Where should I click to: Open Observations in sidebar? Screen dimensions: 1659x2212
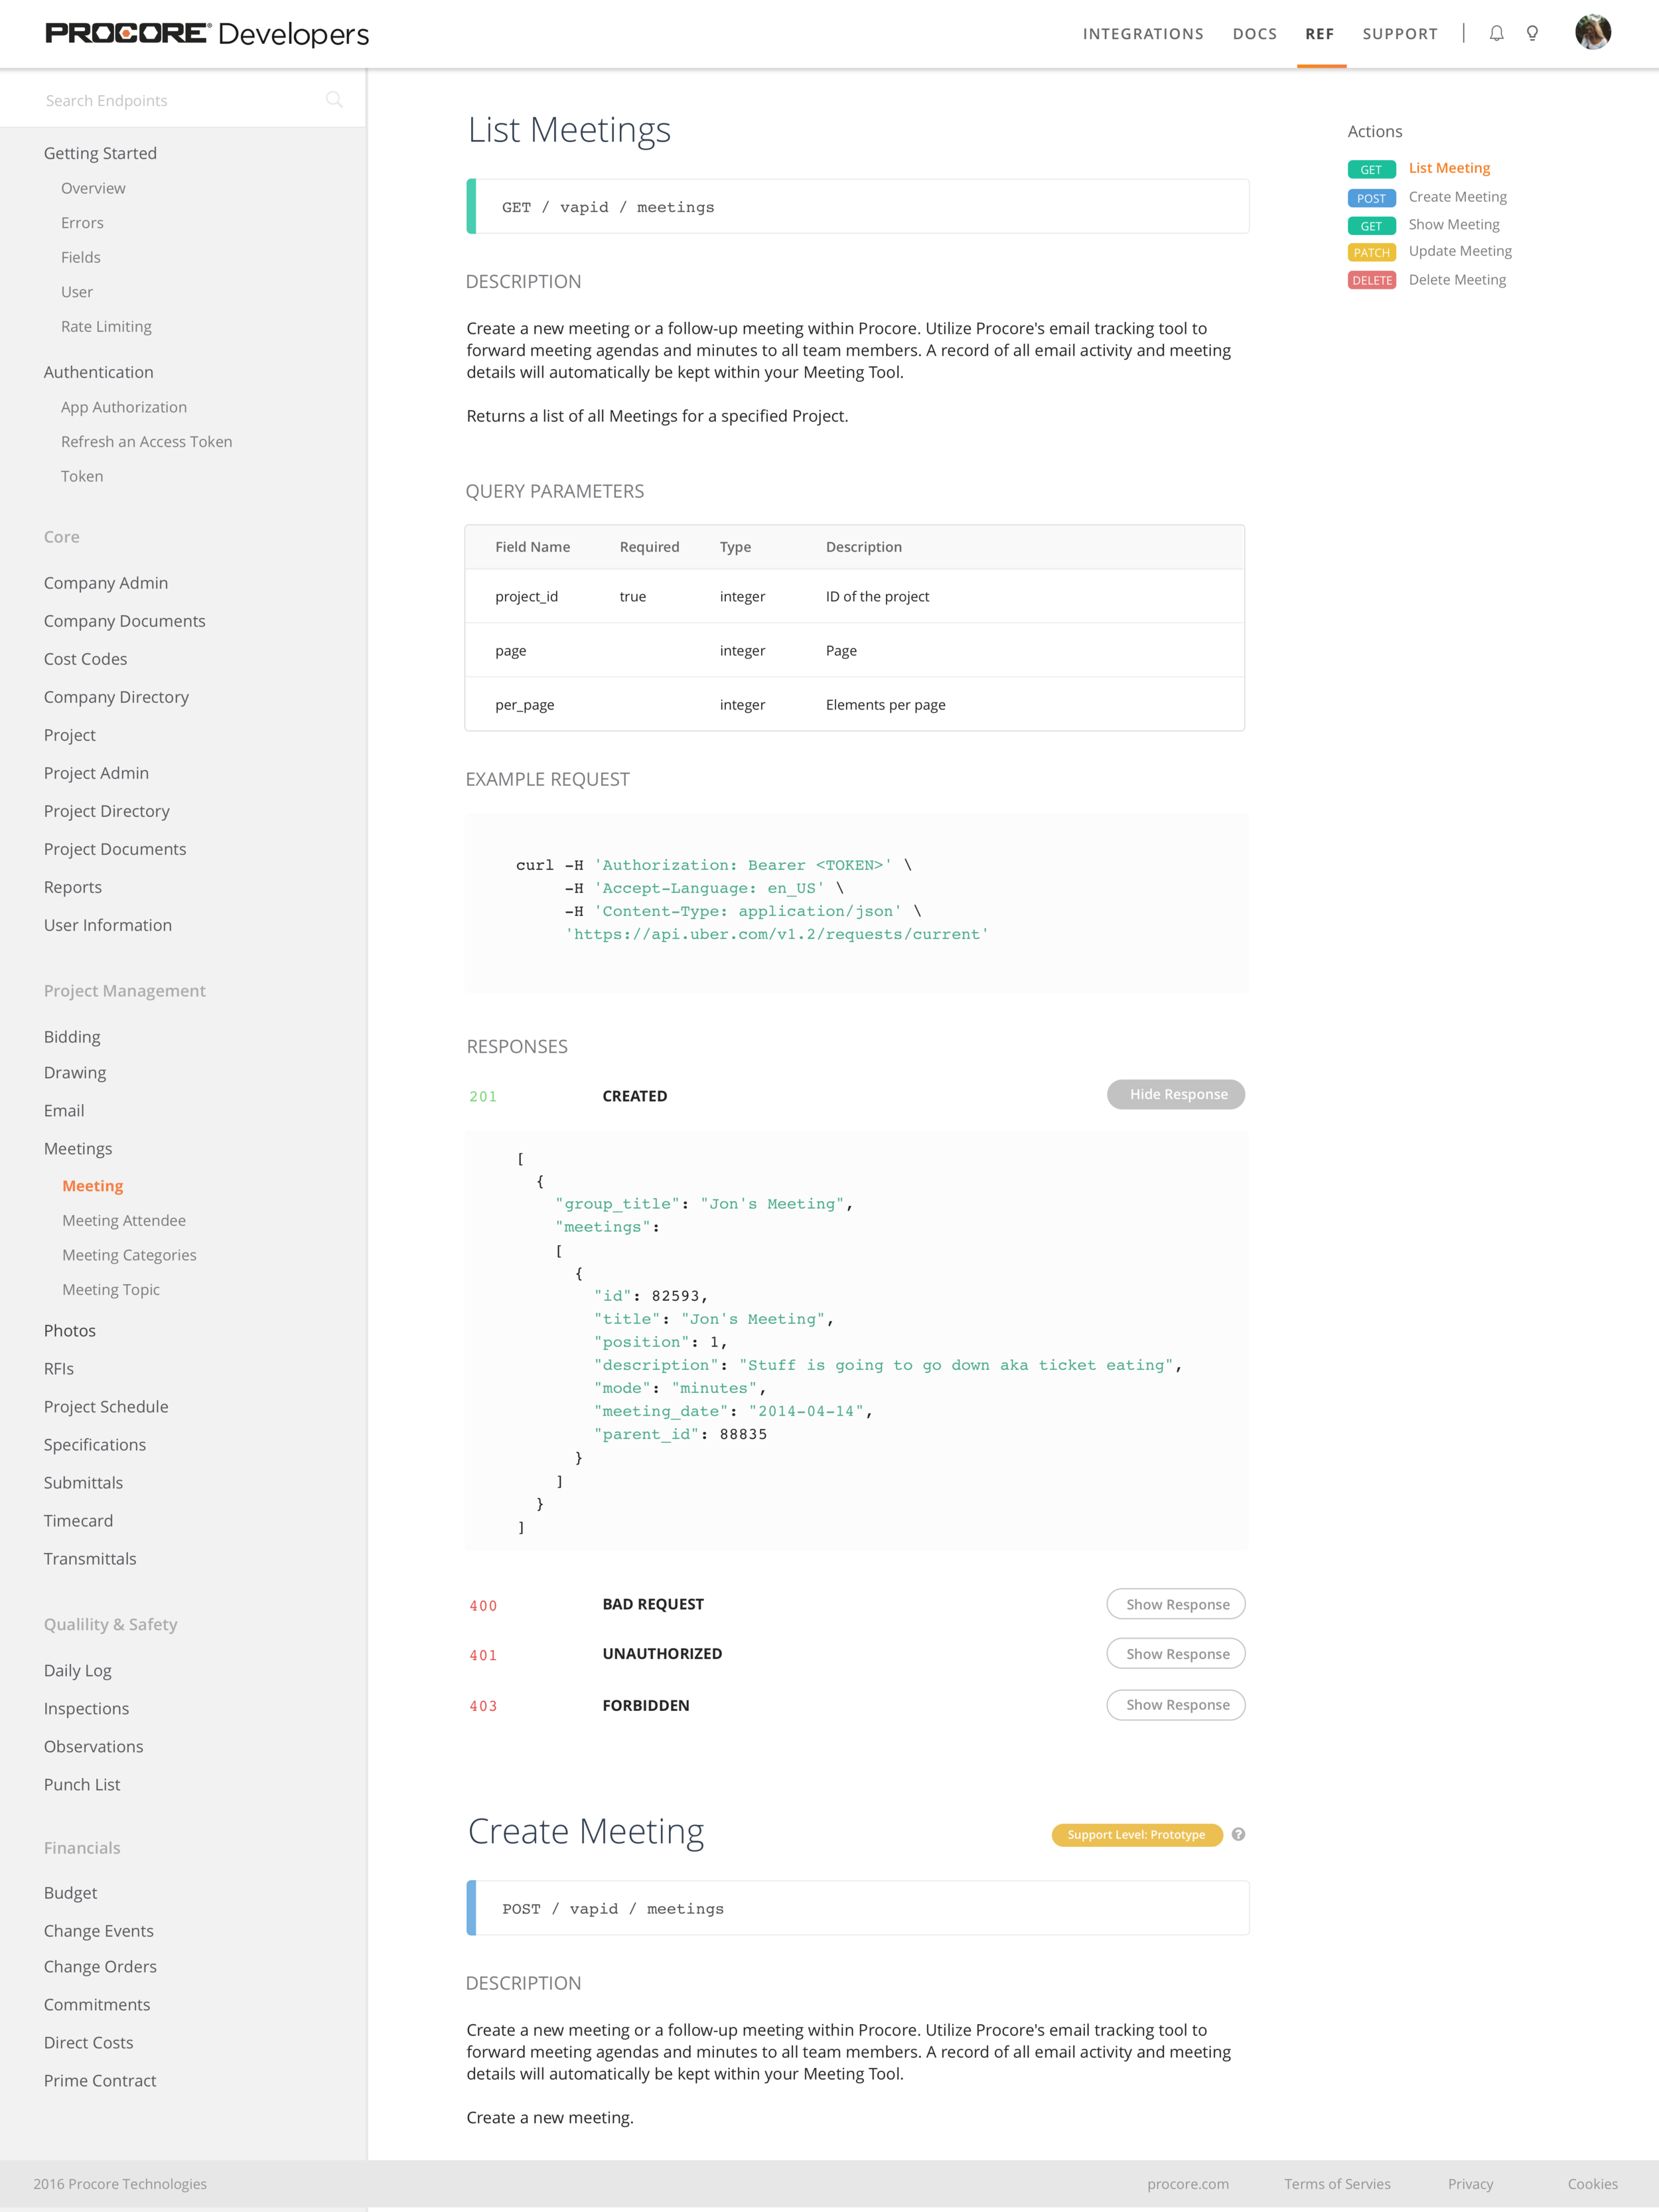[93, 1747]
